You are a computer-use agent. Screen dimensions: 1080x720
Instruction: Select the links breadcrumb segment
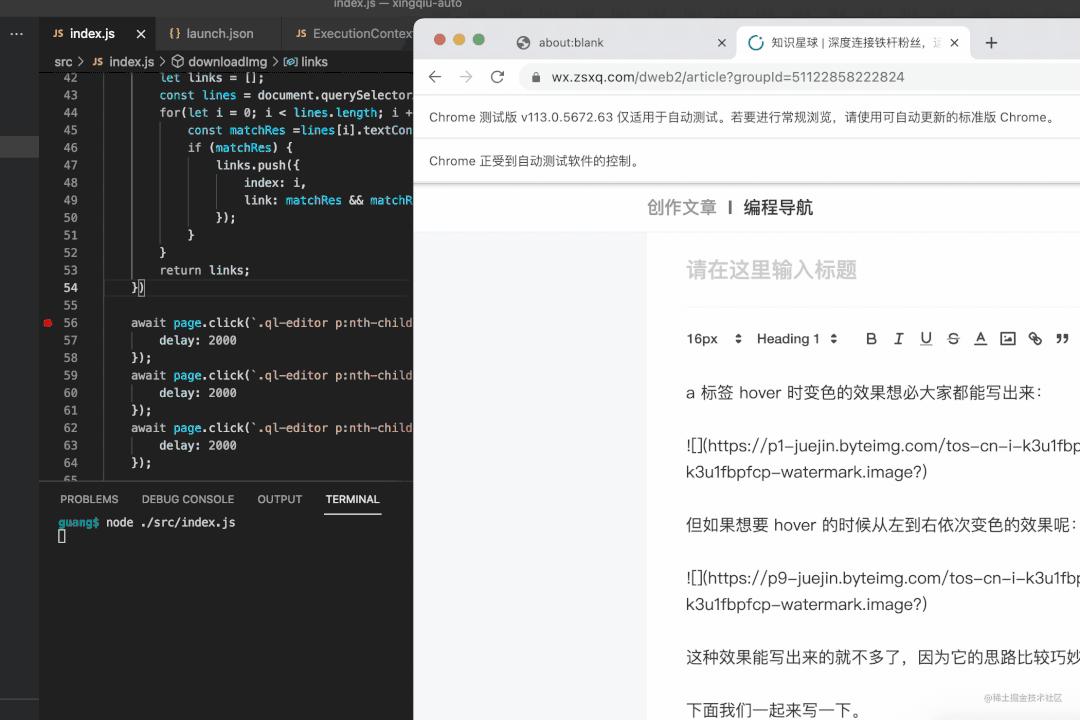pyautogui.click(x=306, y=62)
